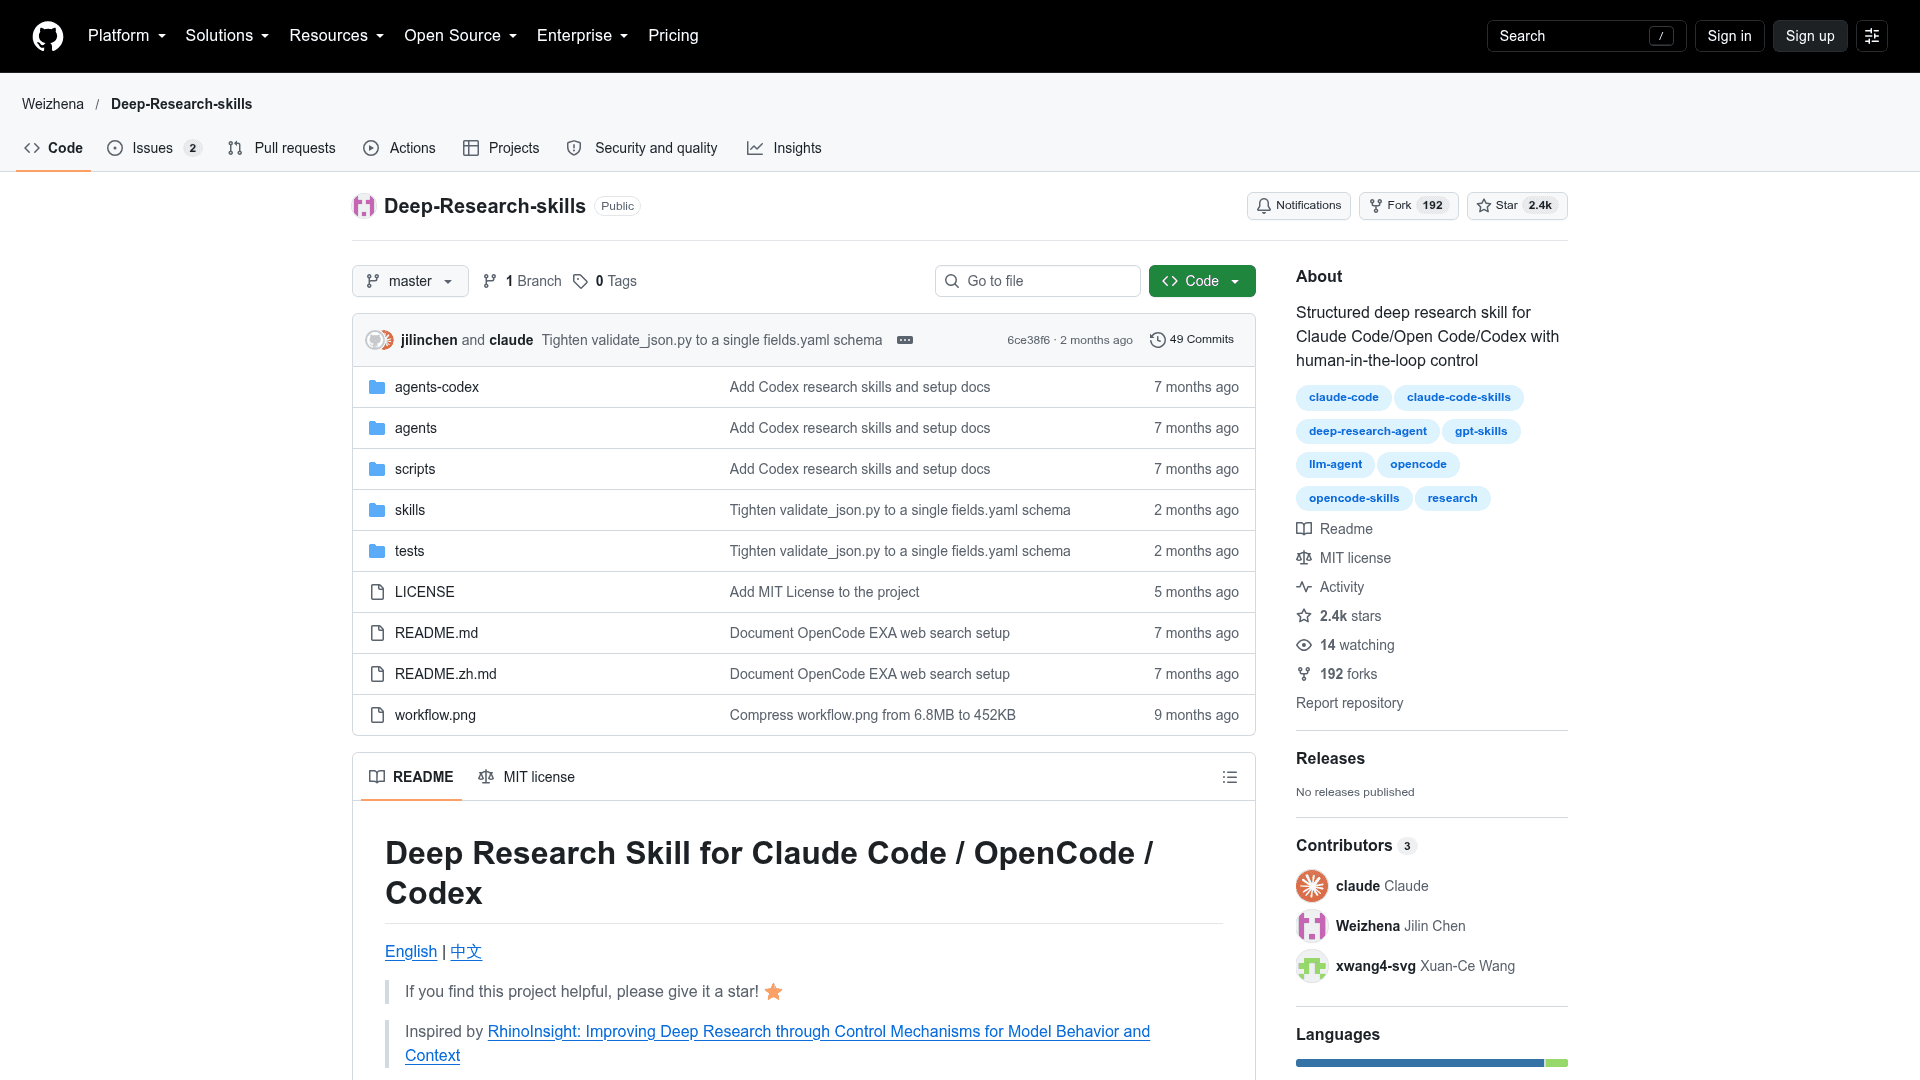Click the Sign up button
This screenshot has height=1080, width=1920.
pos(1810,36)
